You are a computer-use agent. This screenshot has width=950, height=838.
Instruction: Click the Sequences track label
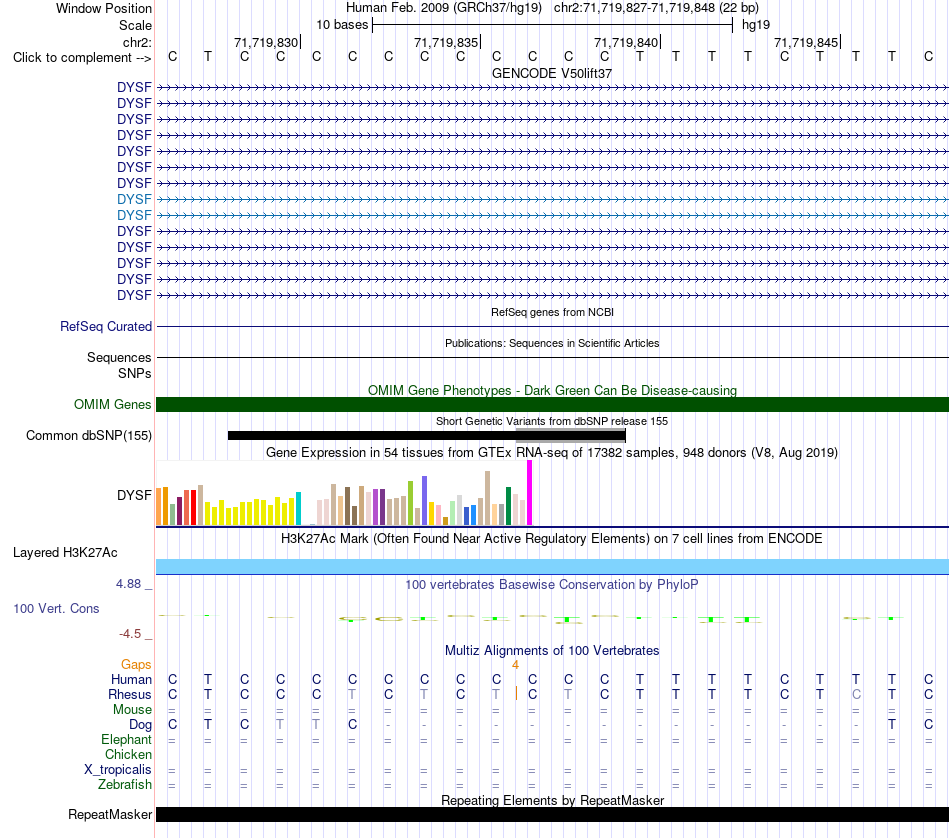(x=119, y=357)
